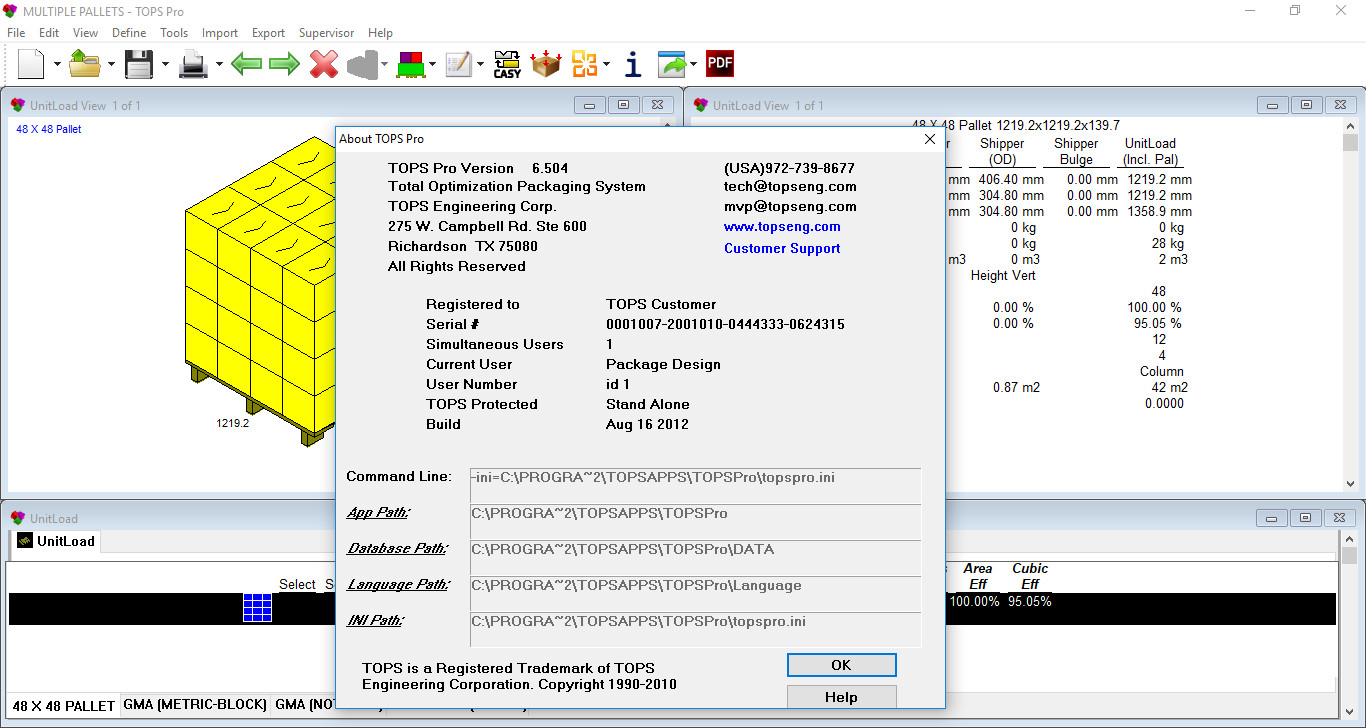
Task: Click the gray 3D shape toolbar icon
Action: 361,65
